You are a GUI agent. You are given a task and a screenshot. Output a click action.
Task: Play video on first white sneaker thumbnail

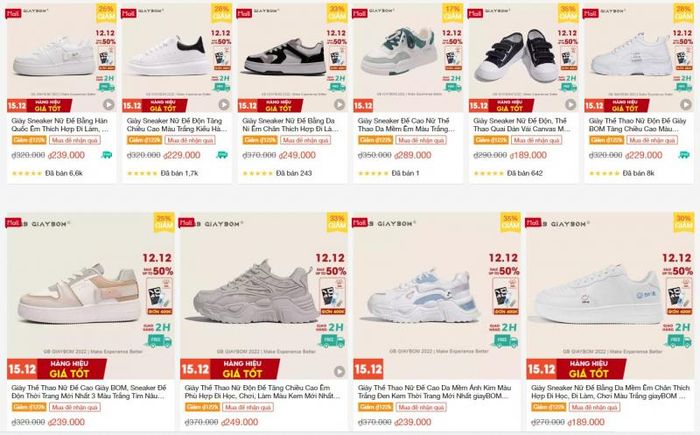click(x=108, y=105)
